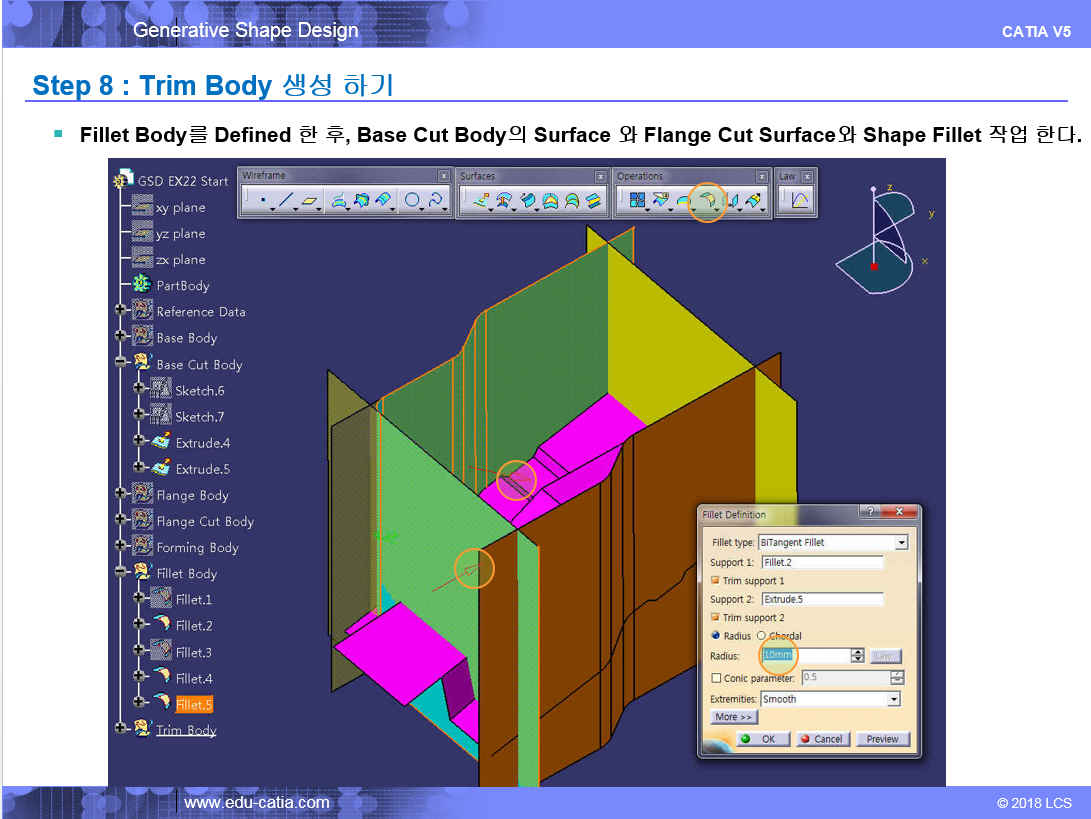This screenshot has height=819, width=1091.
Task: Click Cancel in Fillet Definition dialog
Action: (822, 739)
